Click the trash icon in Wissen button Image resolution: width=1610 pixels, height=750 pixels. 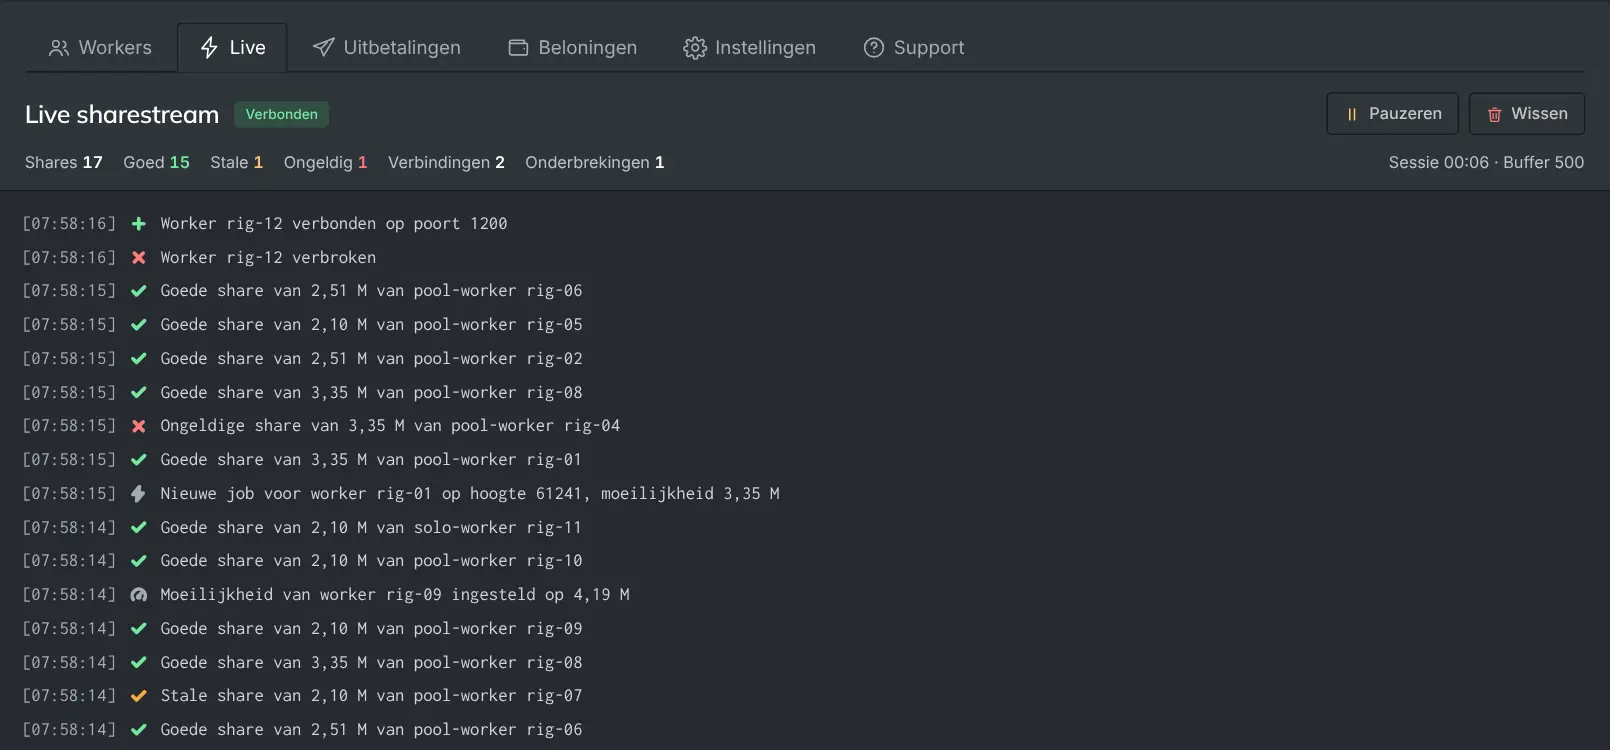click(x=1494, y=115)
